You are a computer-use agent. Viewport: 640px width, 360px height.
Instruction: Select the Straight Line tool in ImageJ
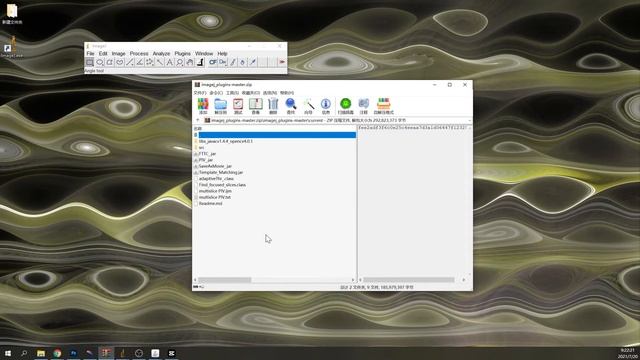(129, 62)
